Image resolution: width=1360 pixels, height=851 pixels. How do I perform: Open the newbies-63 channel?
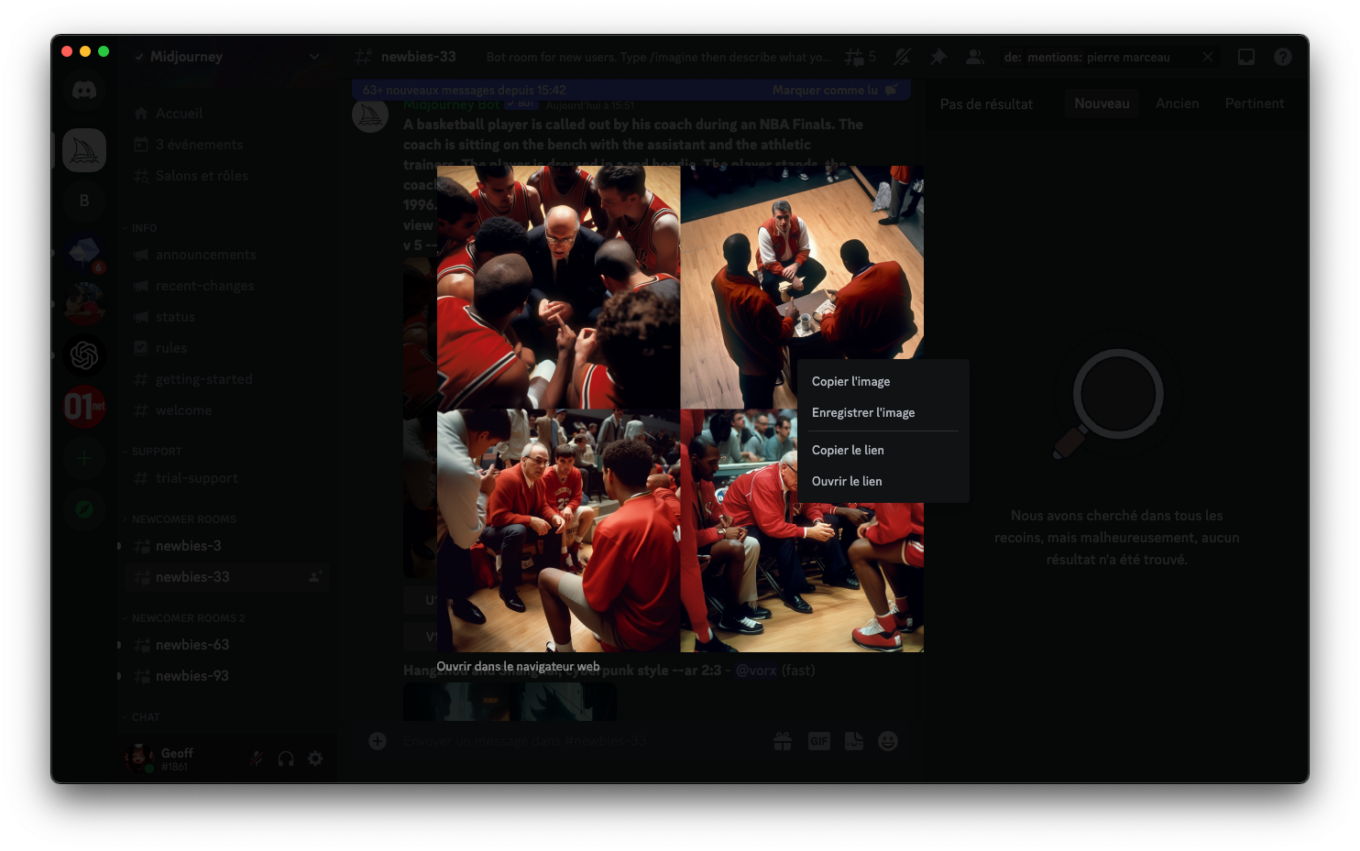click(x=225, y=644)
